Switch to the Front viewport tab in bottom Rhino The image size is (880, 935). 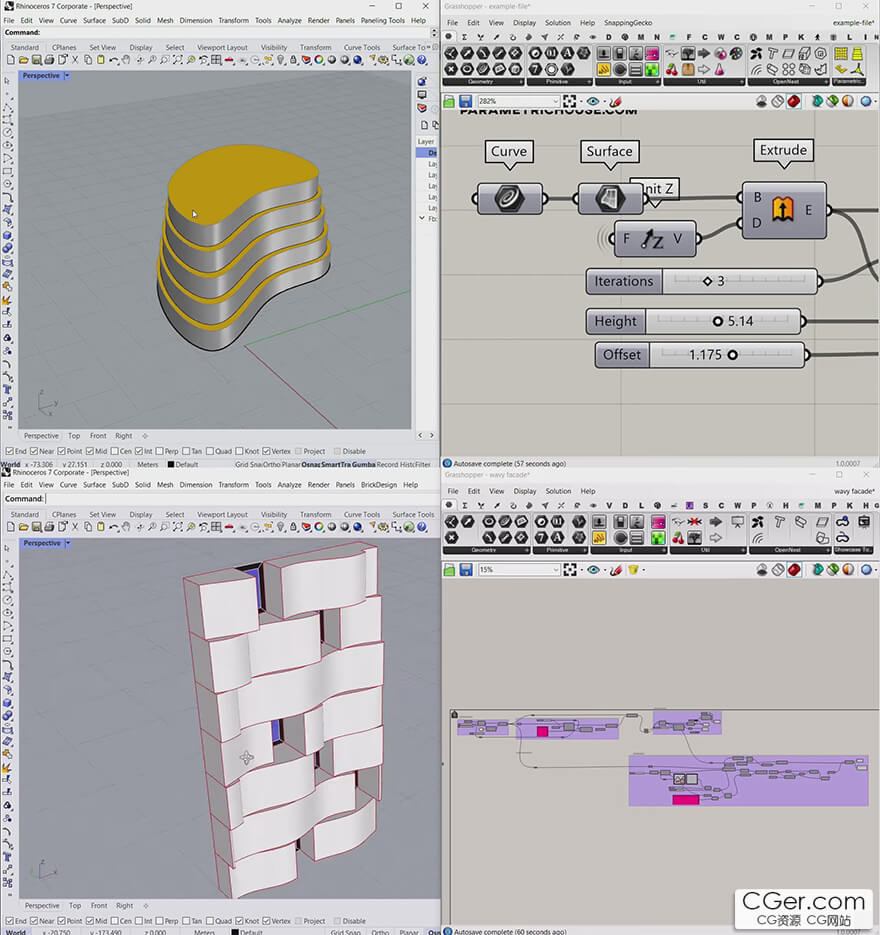click(99, 905)
